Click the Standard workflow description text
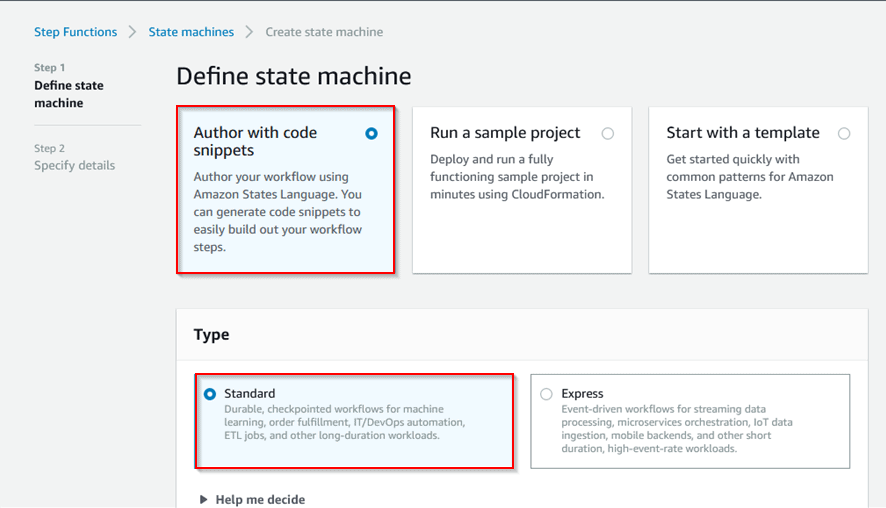886x508 pixels. point(344,422)
